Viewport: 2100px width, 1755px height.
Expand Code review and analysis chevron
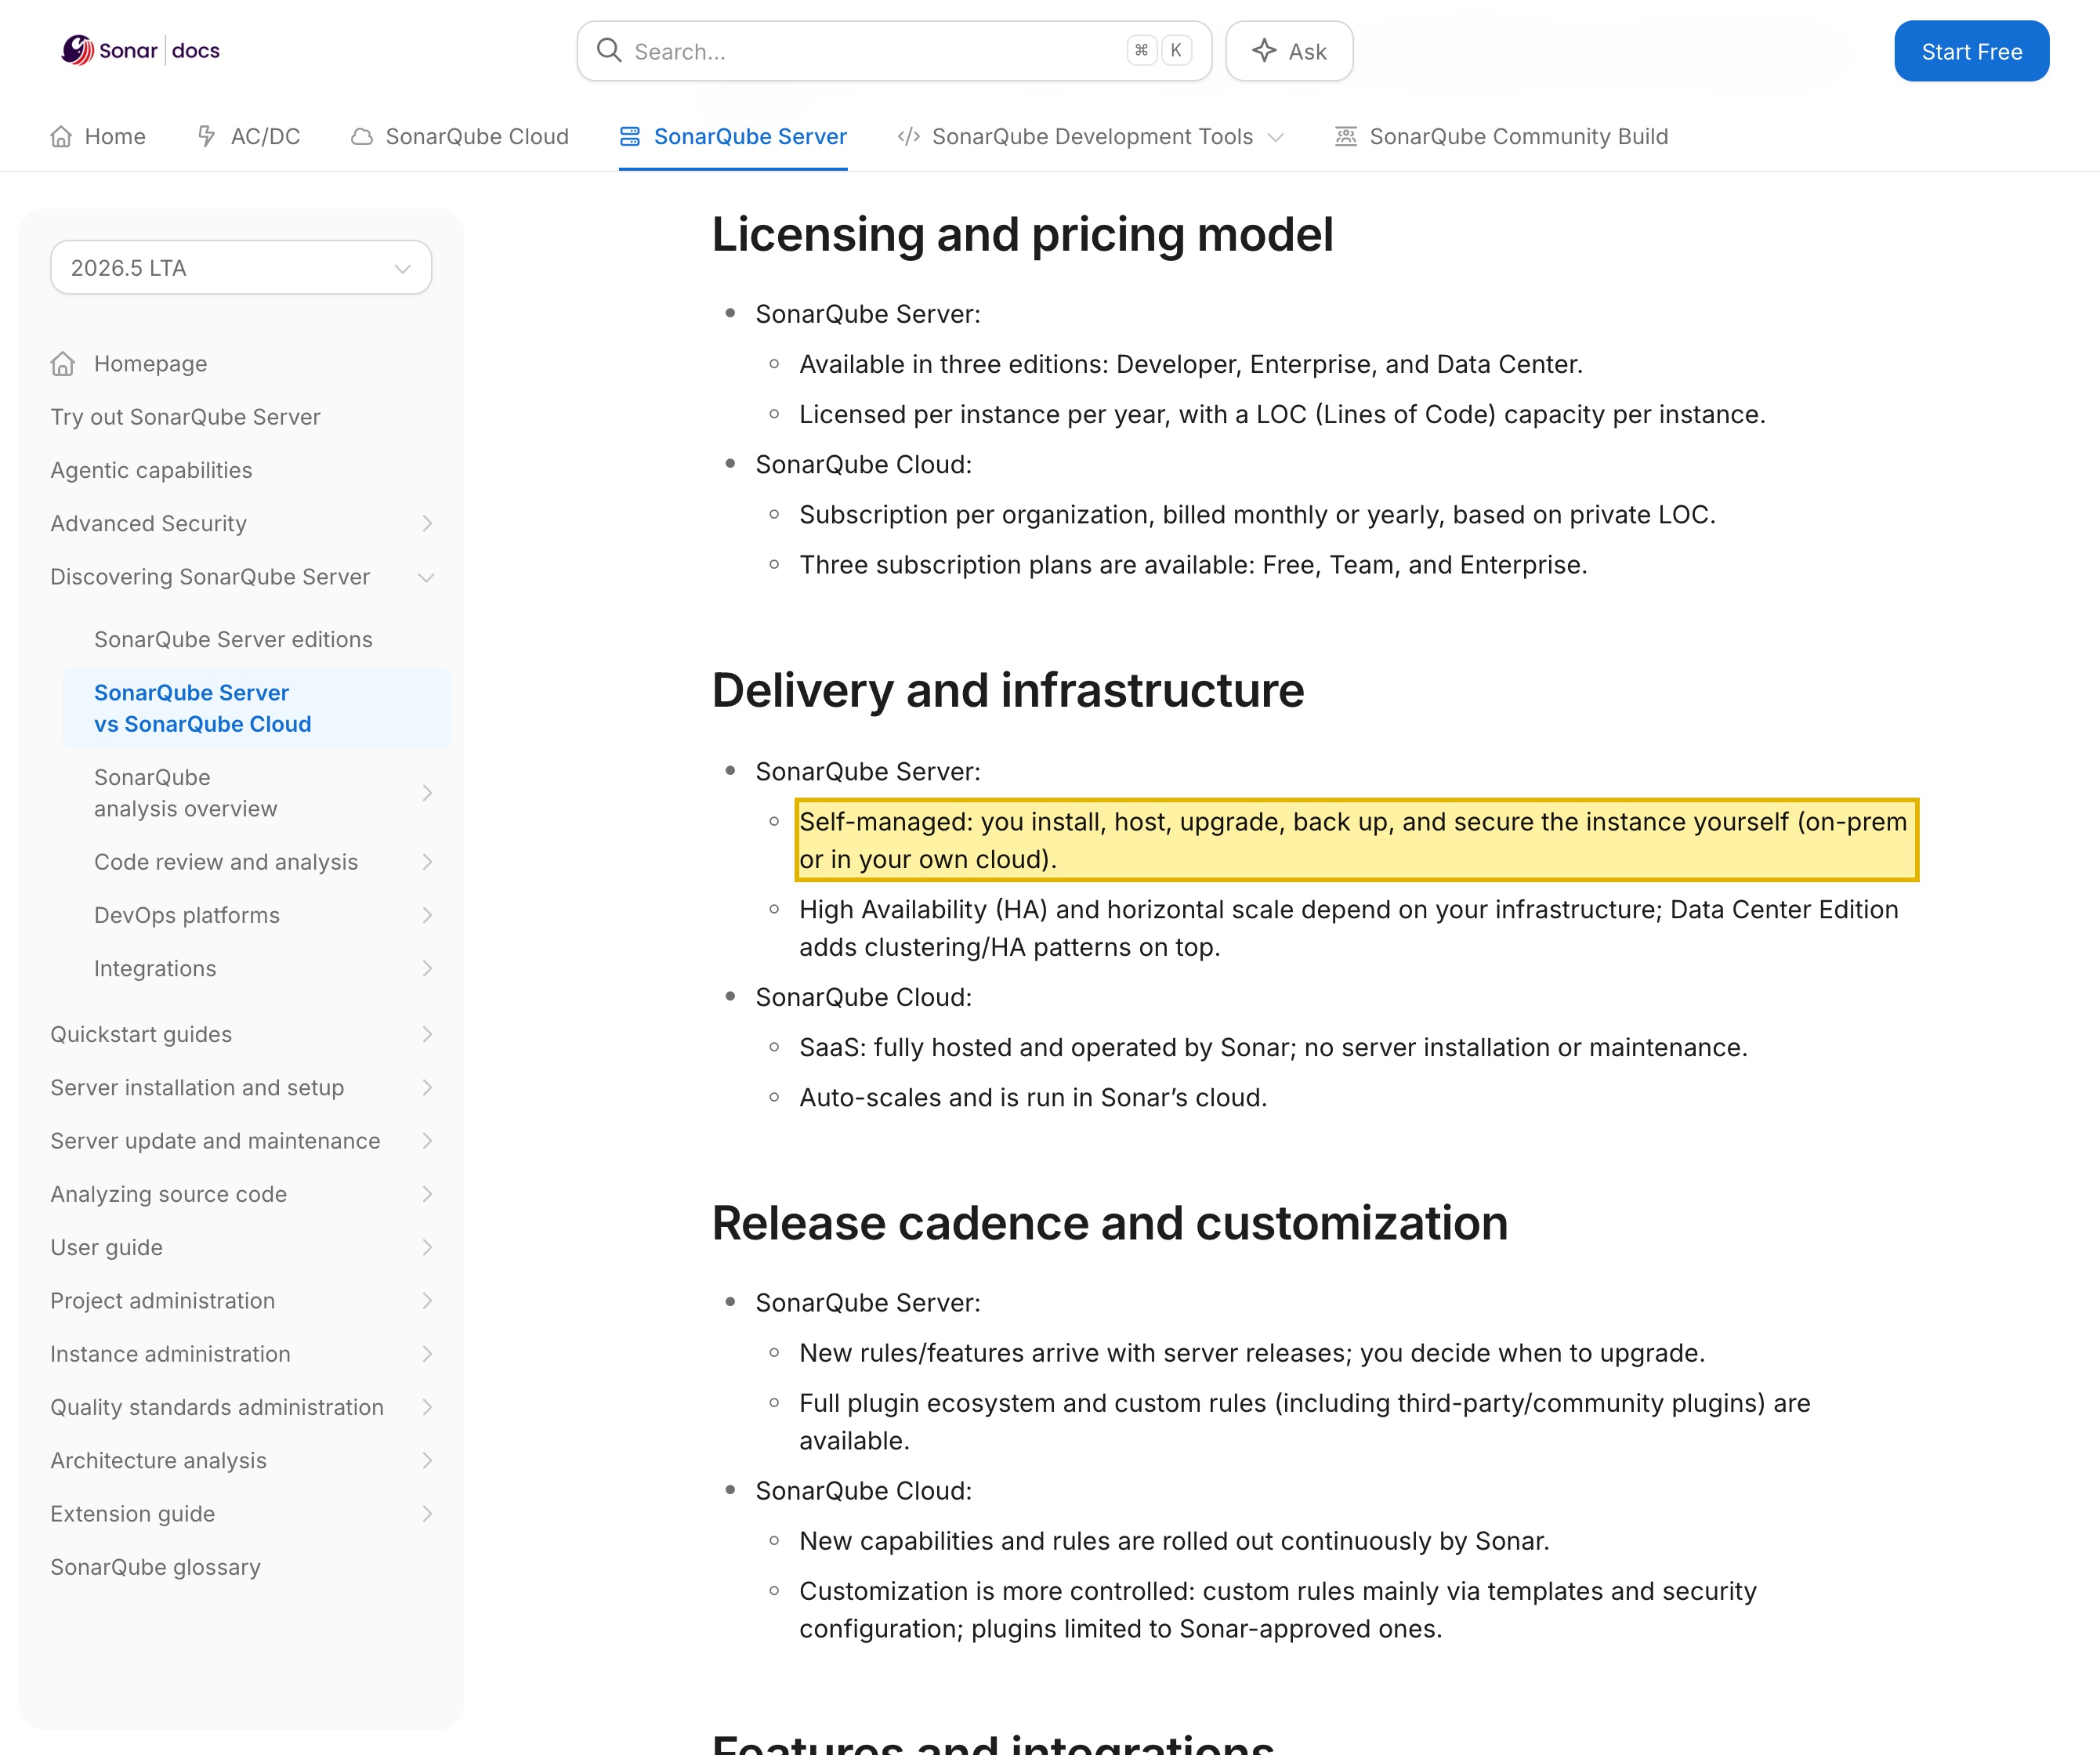point(427,862)
